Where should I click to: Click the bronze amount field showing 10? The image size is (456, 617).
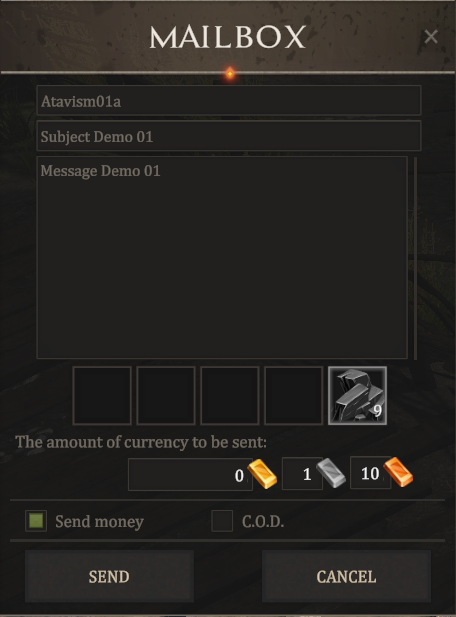[370, 473]
